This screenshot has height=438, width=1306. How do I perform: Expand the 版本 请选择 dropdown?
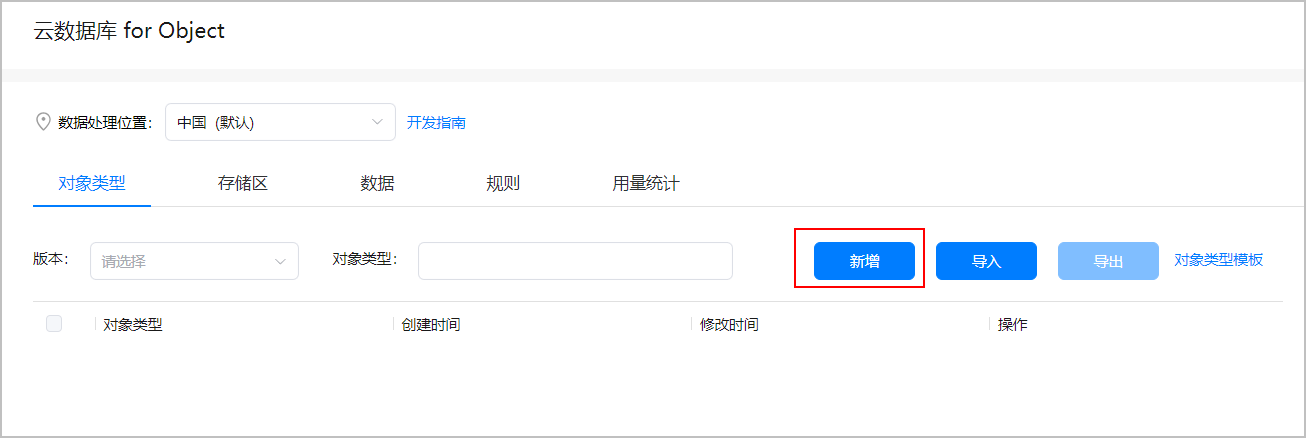coord(194,261)
